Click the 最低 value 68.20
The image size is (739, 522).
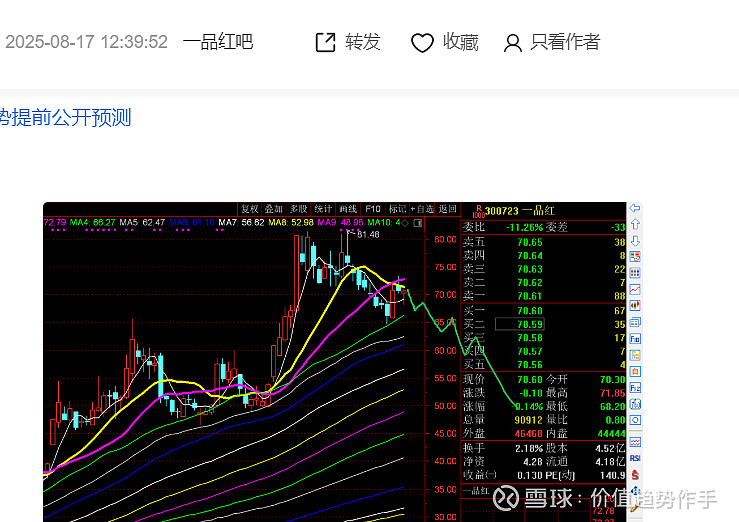pyautogui.click(x=612, y=407)
